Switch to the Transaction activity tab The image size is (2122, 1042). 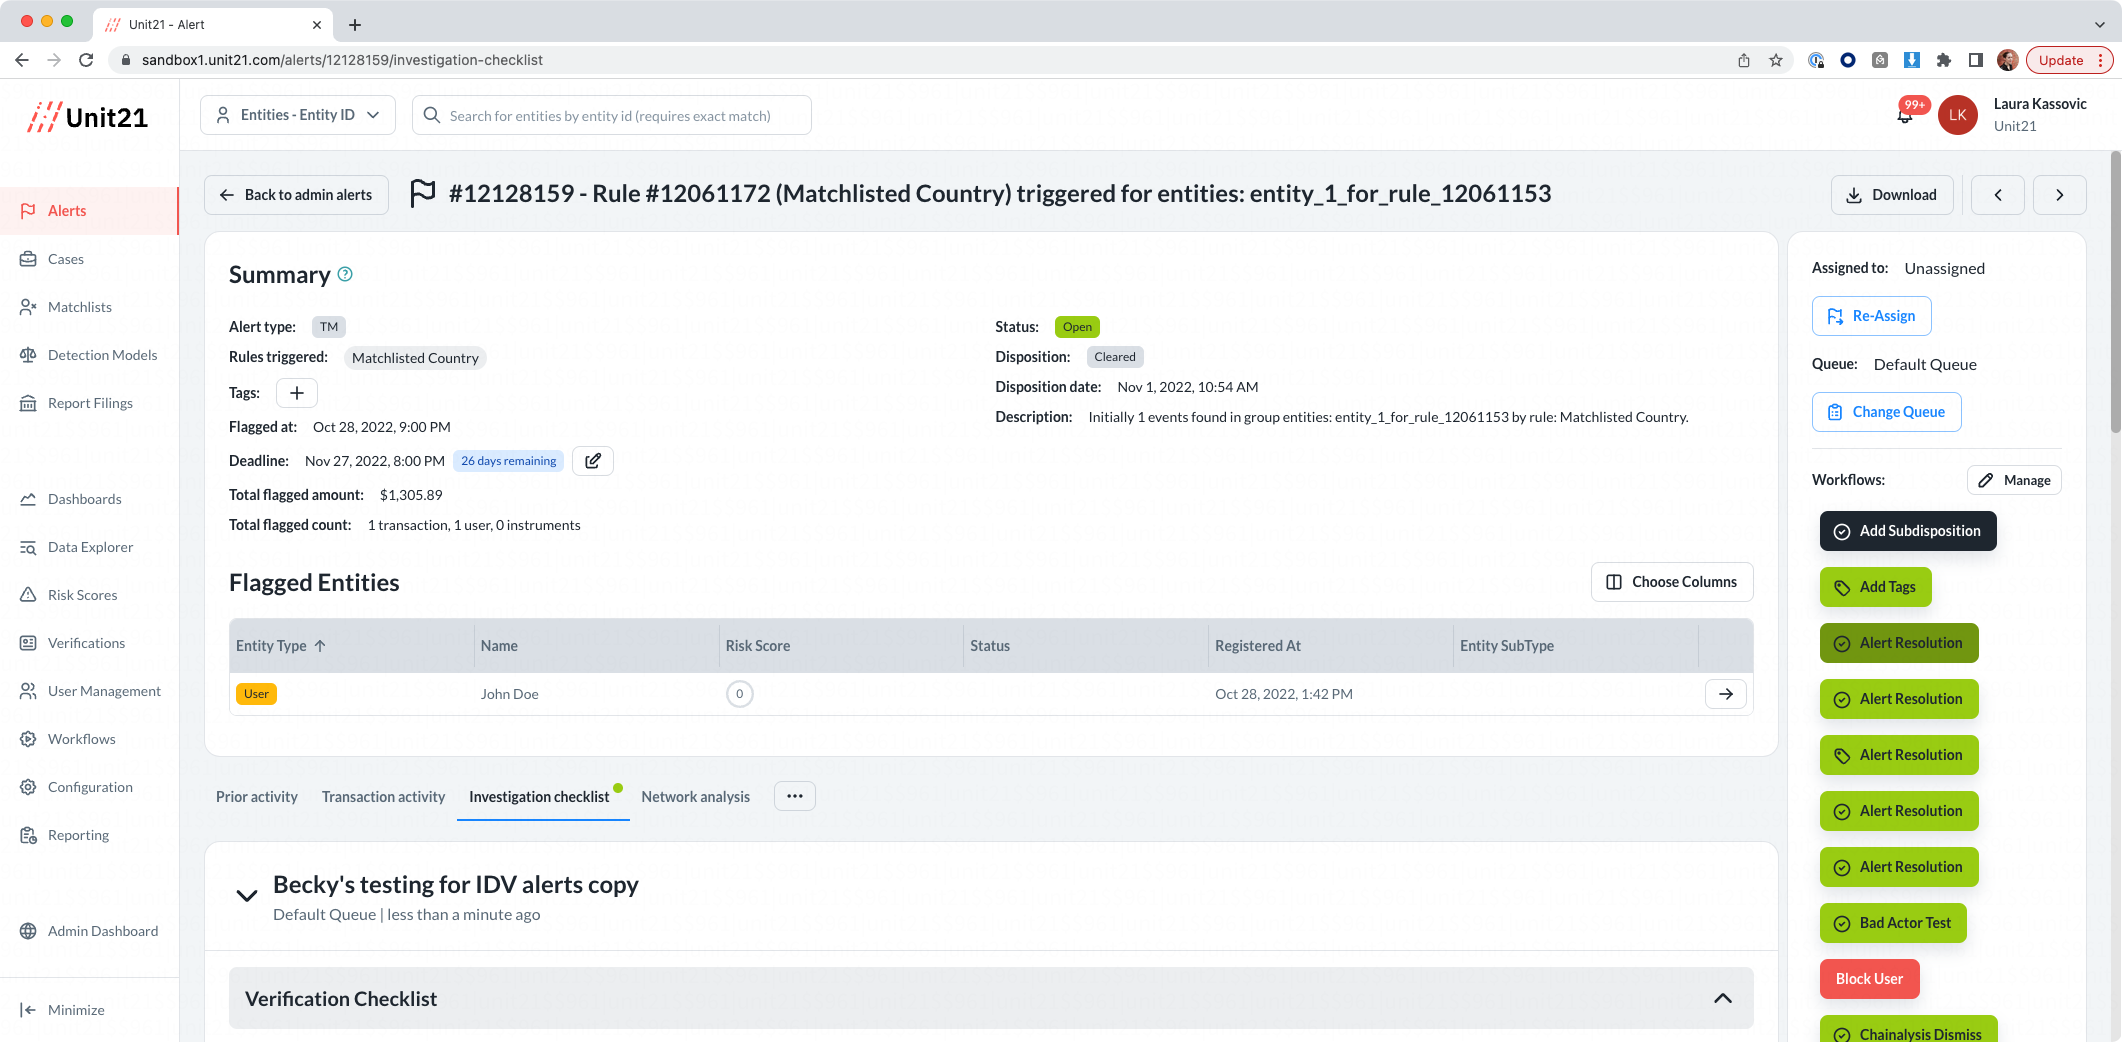coord(383,797)
